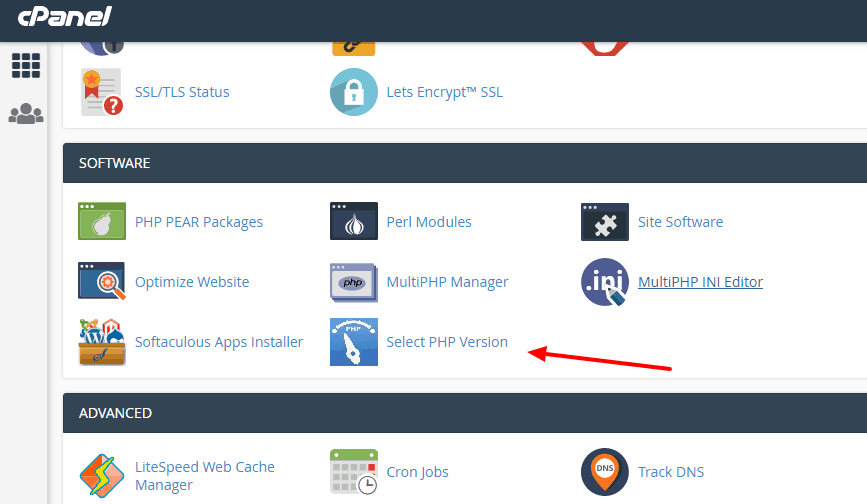Viewport: 867px width, 504px height.
Task: Click the Lets Encrypt SSL padlock icon
Action: click(x=354, y=92)
